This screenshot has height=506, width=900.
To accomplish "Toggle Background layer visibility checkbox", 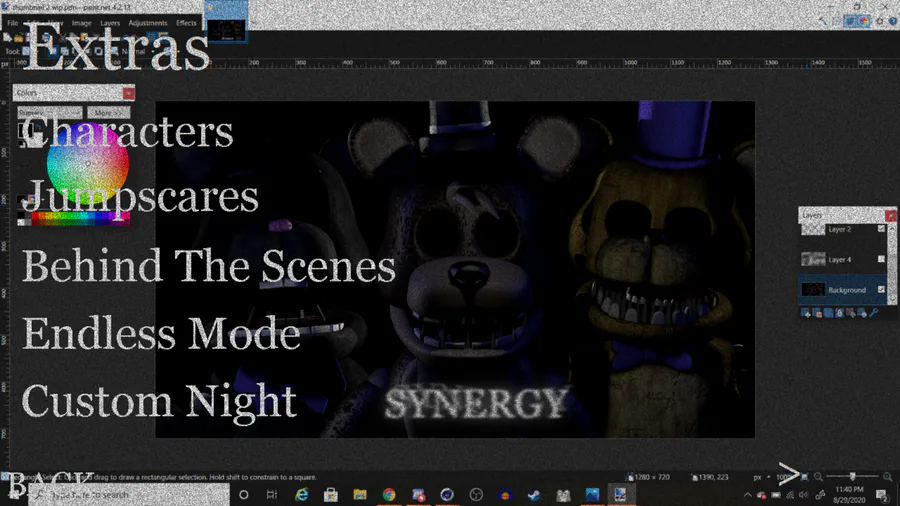I will click(881, 290).
